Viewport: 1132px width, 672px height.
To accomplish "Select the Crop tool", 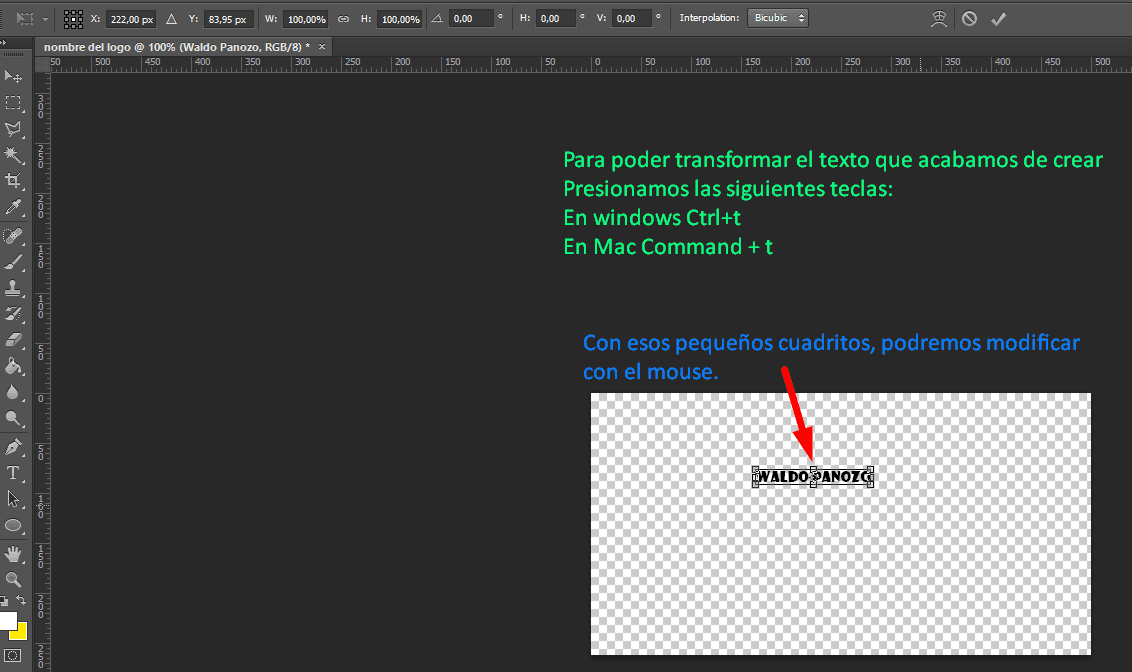I will pos(13,181).
